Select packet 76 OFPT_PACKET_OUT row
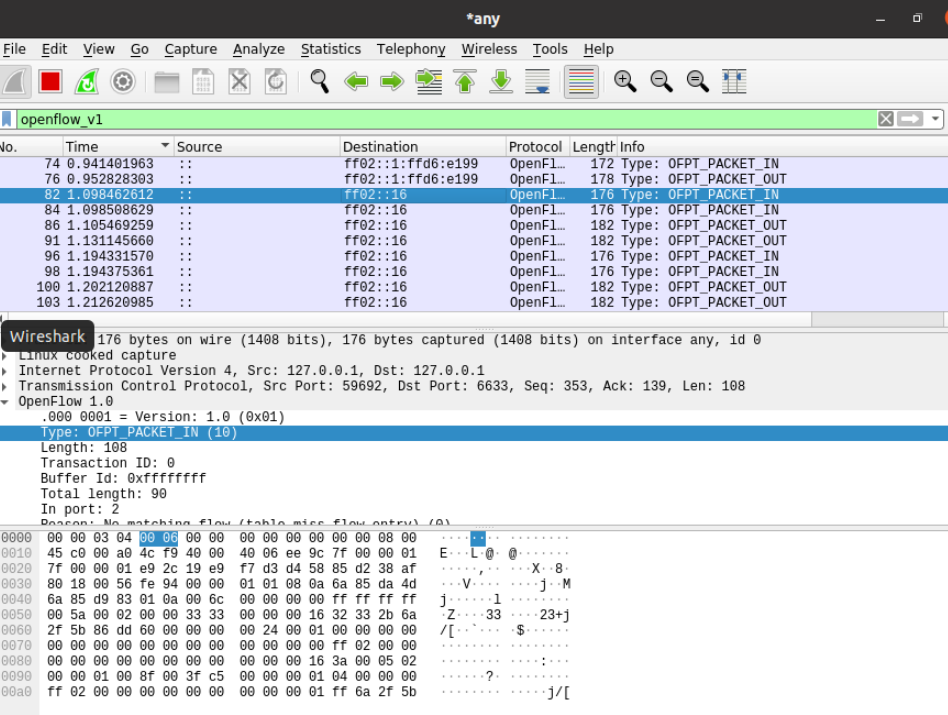The height and width of the screenshot is (715, 948). (x=474, y=180)
